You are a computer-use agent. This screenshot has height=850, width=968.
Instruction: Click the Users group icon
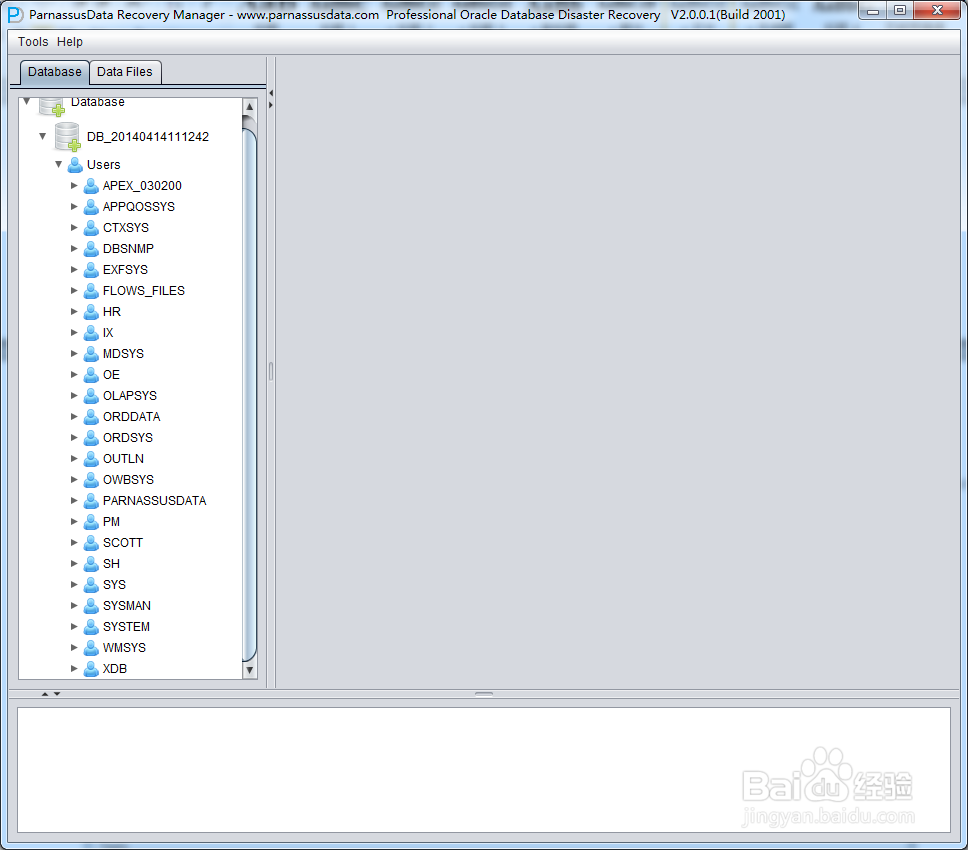(x=75, y=165)
